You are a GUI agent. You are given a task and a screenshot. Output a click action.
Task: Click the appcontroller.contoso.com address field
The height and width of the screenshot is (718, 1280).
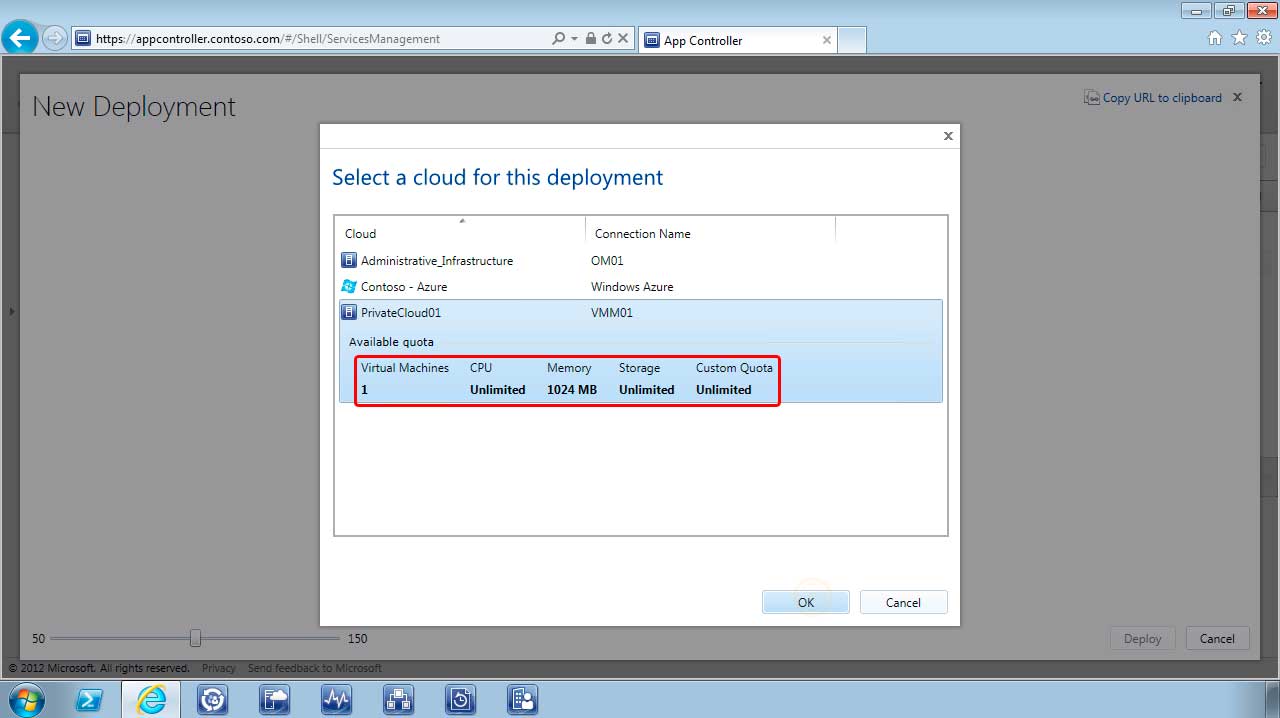pos(312,38)
